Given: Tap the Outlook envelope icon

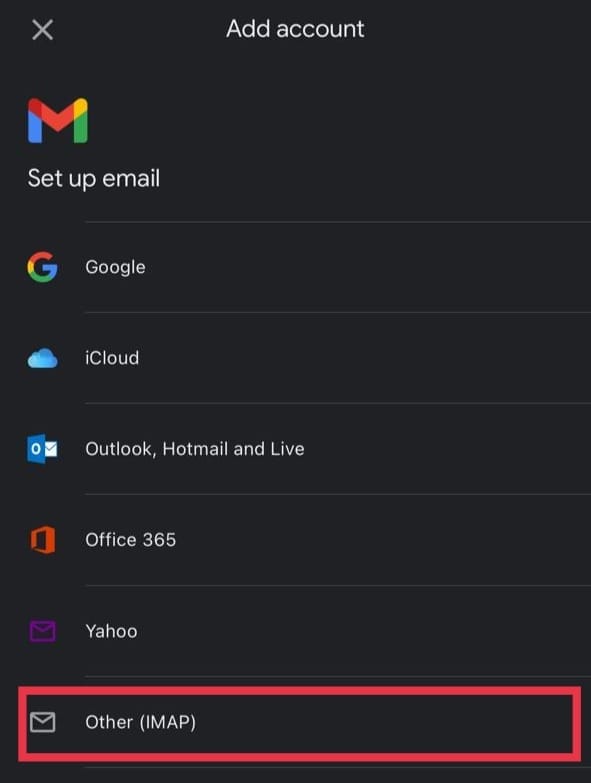Looking at the screenshot, I should 42,449.
